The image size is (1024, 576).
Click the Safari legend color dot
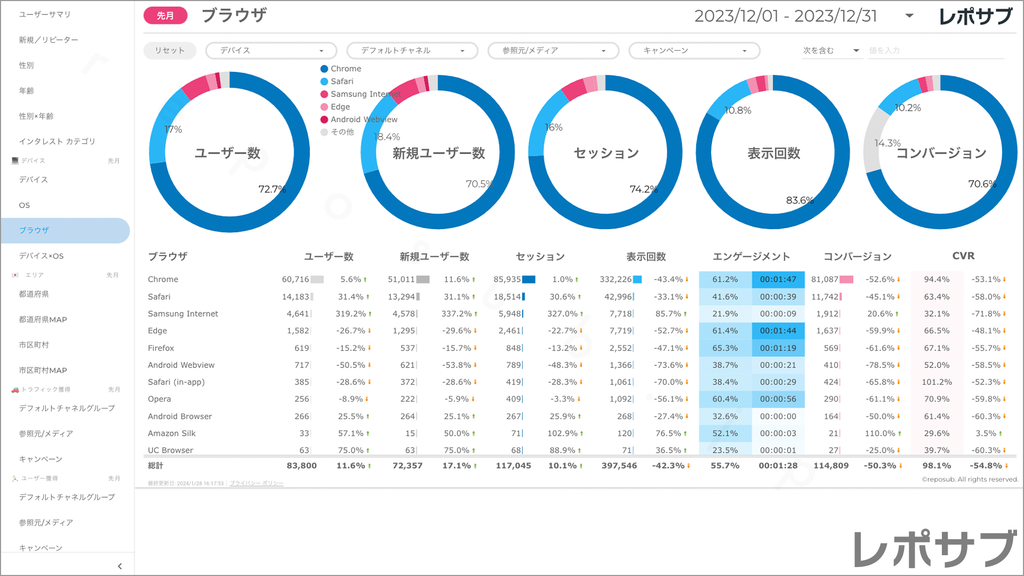324,82
